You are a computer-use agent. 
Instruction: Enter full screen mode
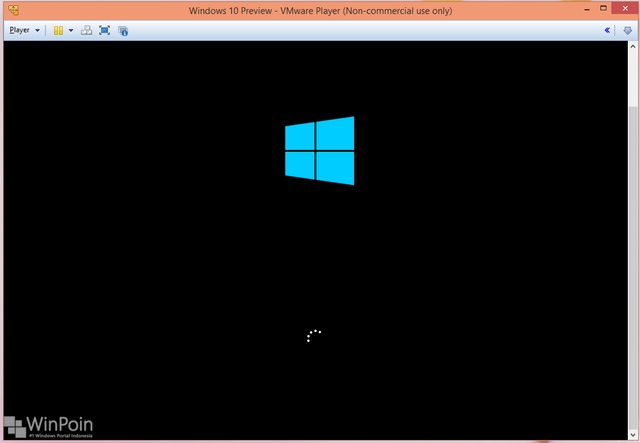tap(104, 30)
